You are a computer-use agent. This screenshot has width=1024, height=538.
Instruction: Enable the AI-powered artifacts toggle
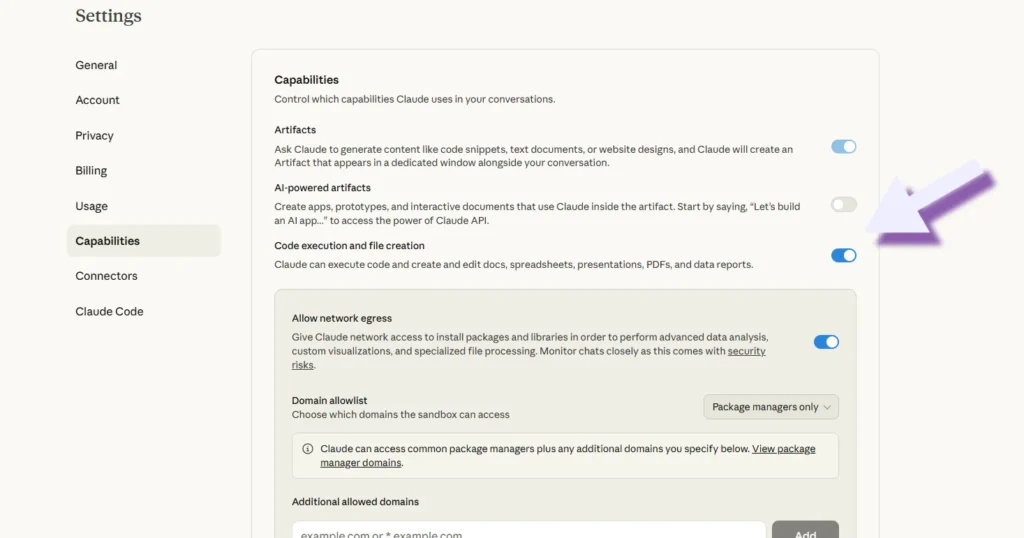(x=843, y=204)
